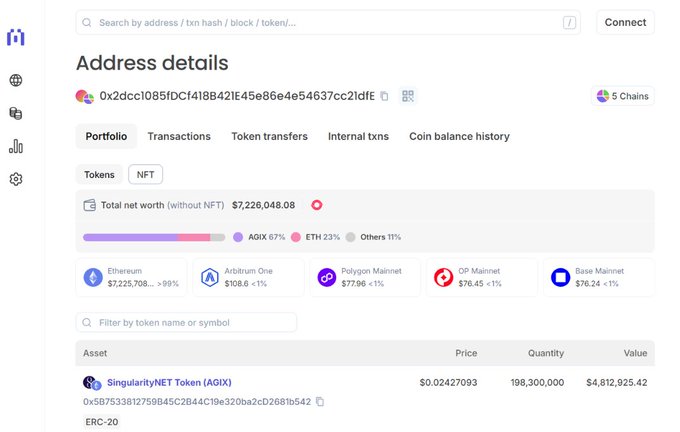The width and height of the screenshot is (680, 432).
Task: Click the wallet address hash text
Action: (237, 96)
